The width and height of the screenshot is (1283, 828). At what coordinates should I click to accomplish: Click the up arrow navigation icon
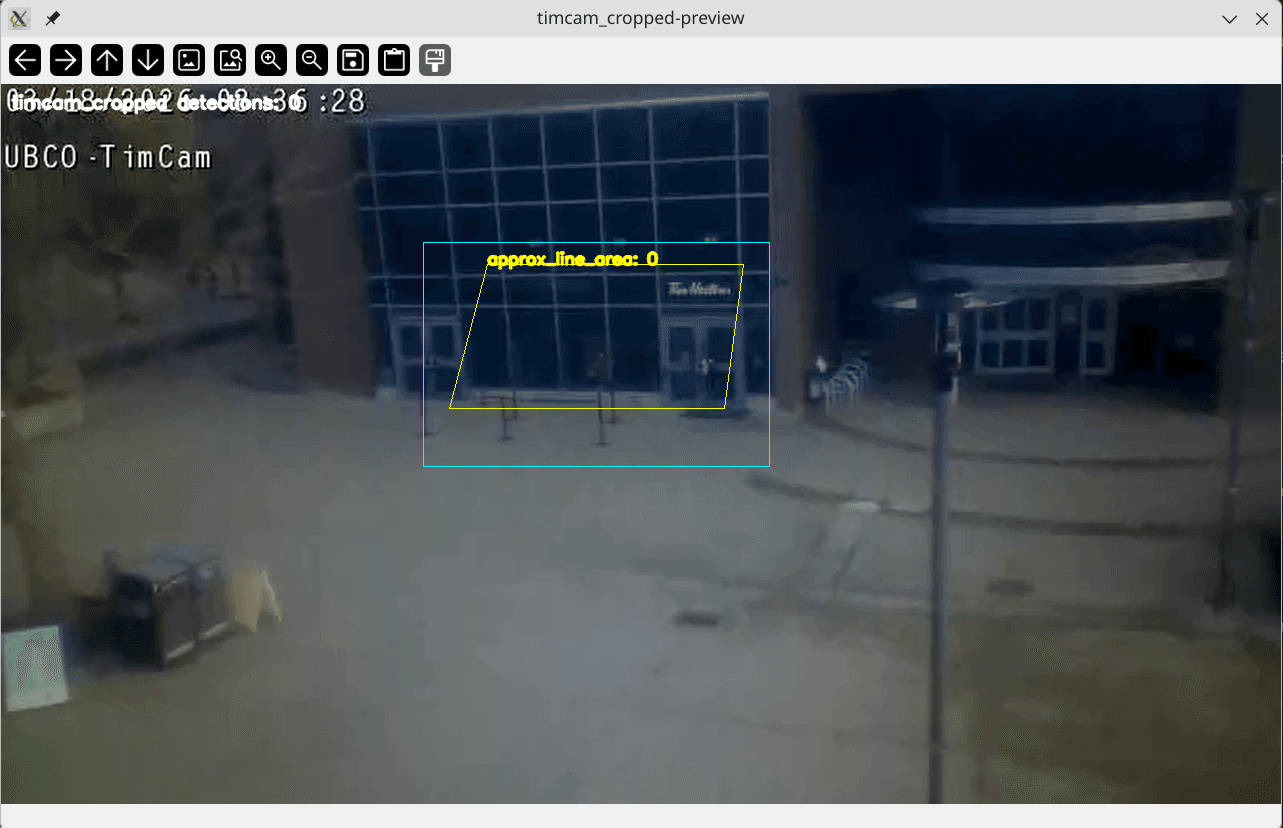pos(106,60)
